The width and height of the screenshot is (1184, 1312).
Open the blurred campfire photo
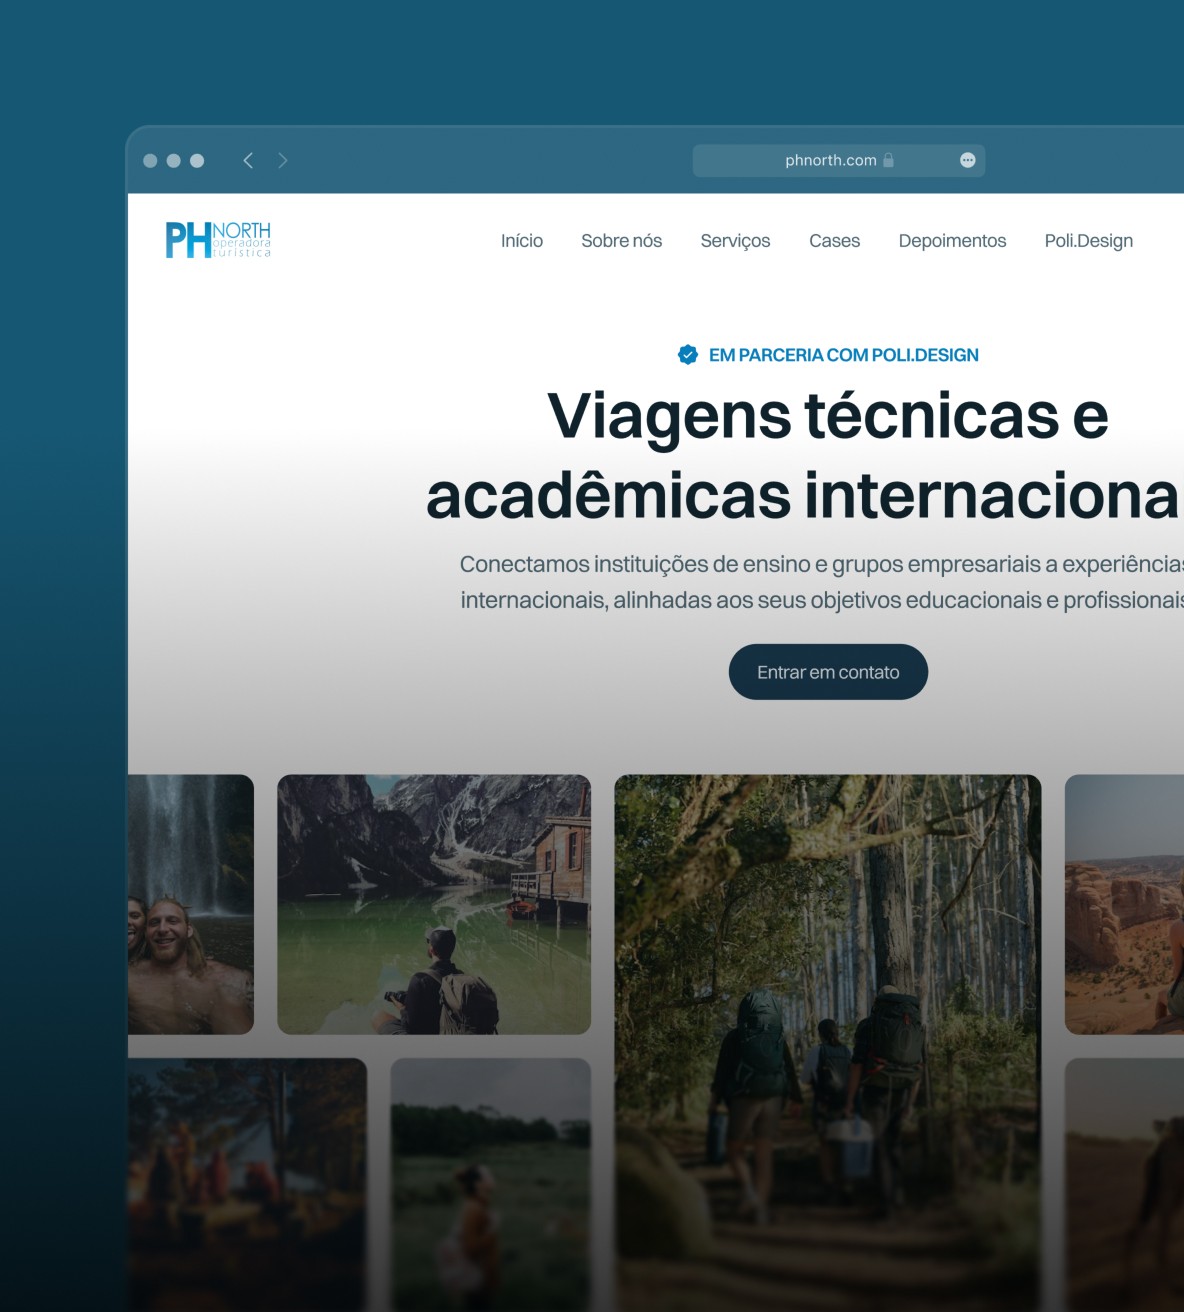(x=247, y=1185)
